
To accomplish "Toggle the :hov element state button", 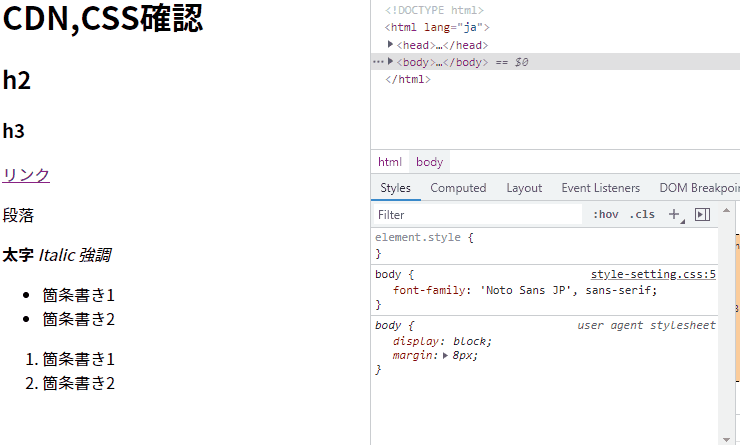I will [605, 214].
